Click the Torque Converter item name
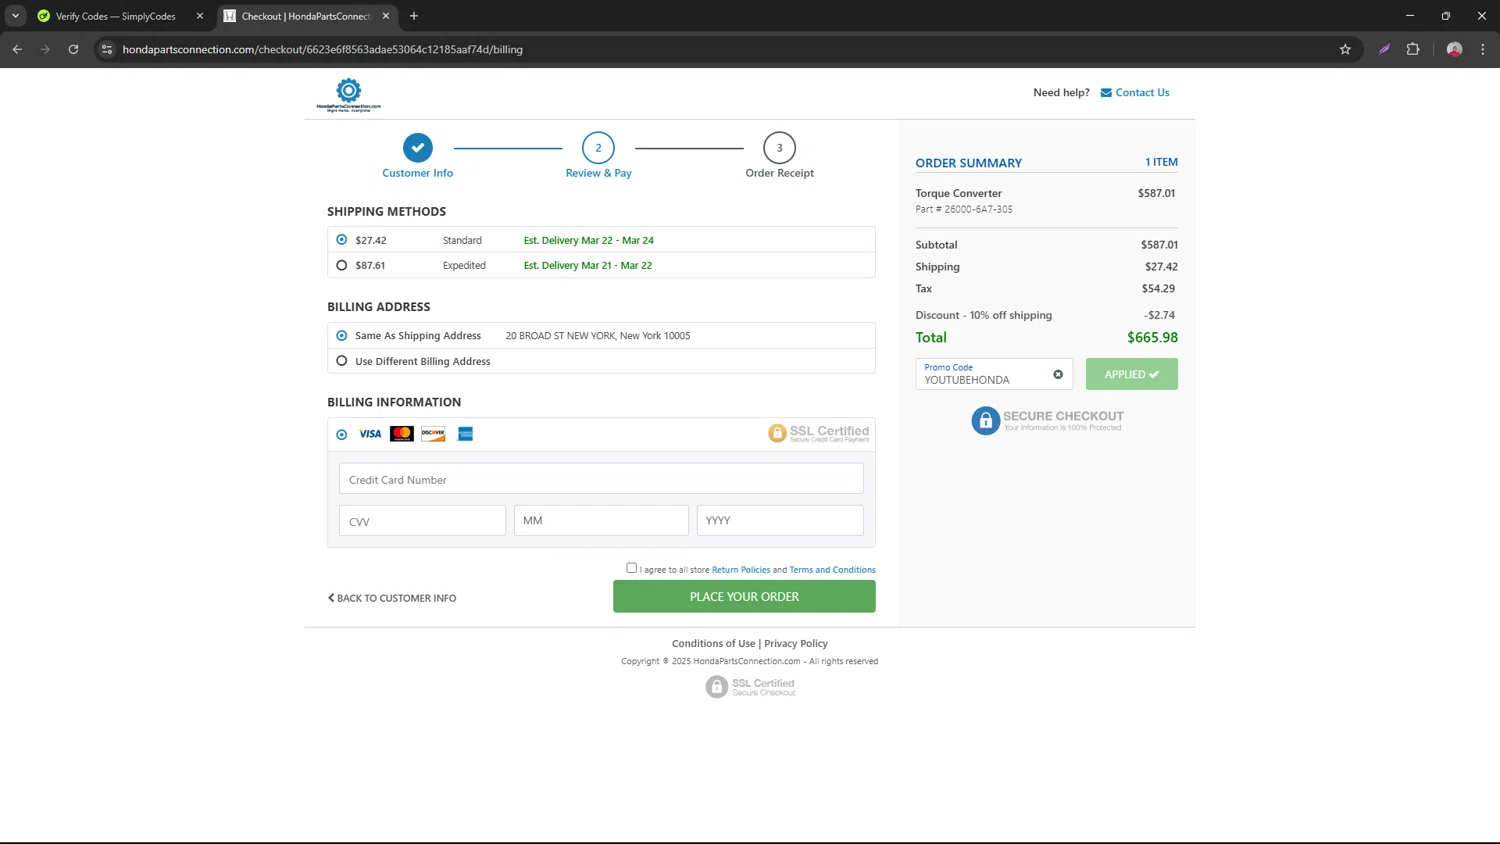This screenshot has width=1500, height=844. [x=958, y=194]
